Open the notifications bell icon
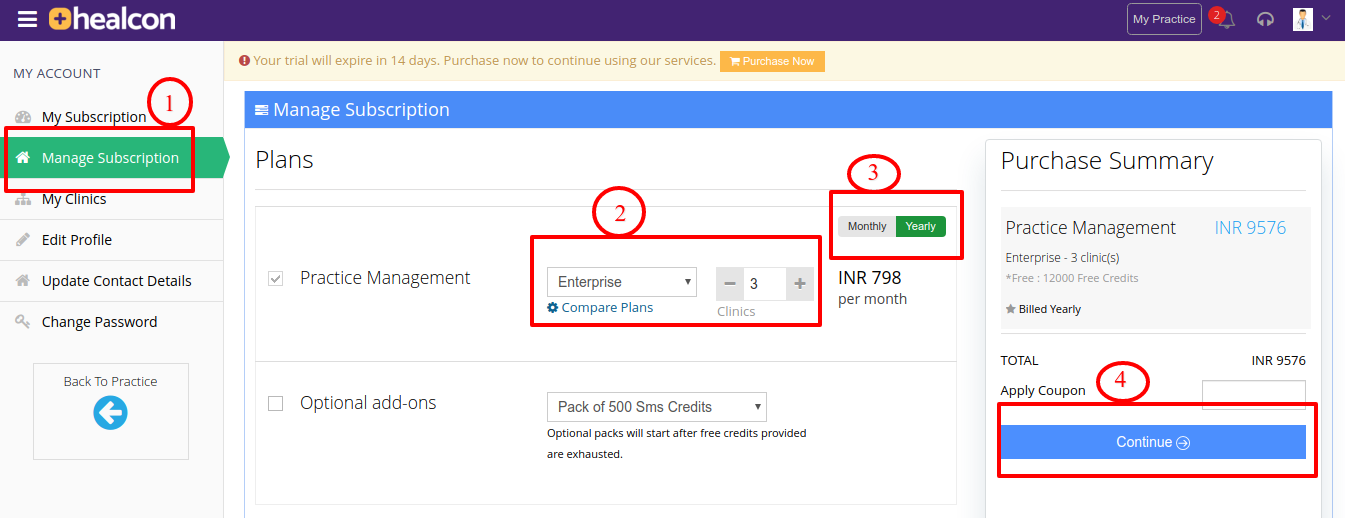The width and height of the screenshot is (1345, 518). pyautogui.click(x=1227, y=20)
